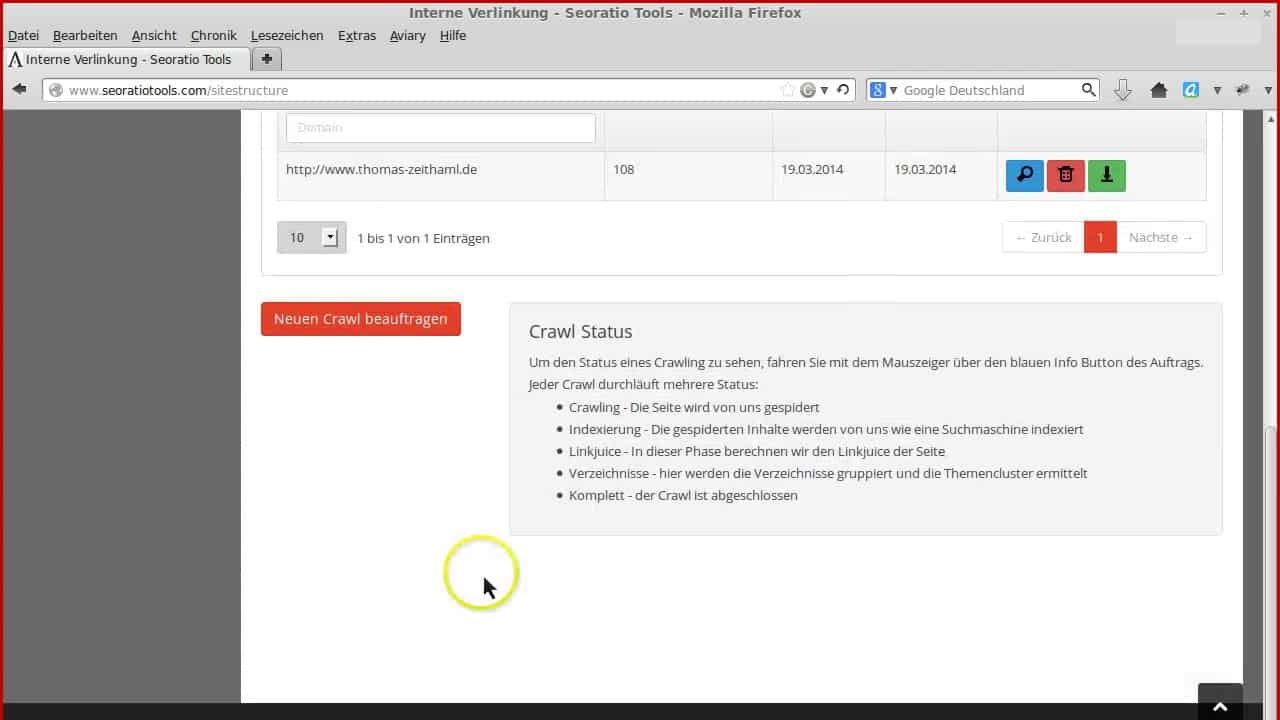The height and width of the screenshot is (720, 1280).
Task: Click the Neuen Crawl beauftragen button
Action: click(x=361, y=319)
